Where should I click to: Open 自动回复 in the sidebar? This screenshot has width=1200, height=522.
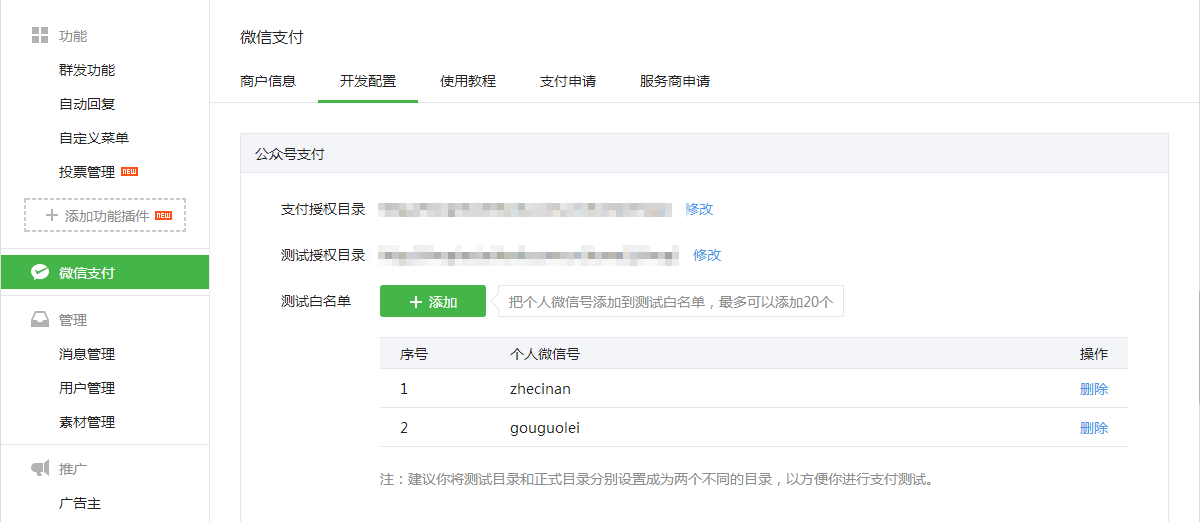(x=87, y=104)
